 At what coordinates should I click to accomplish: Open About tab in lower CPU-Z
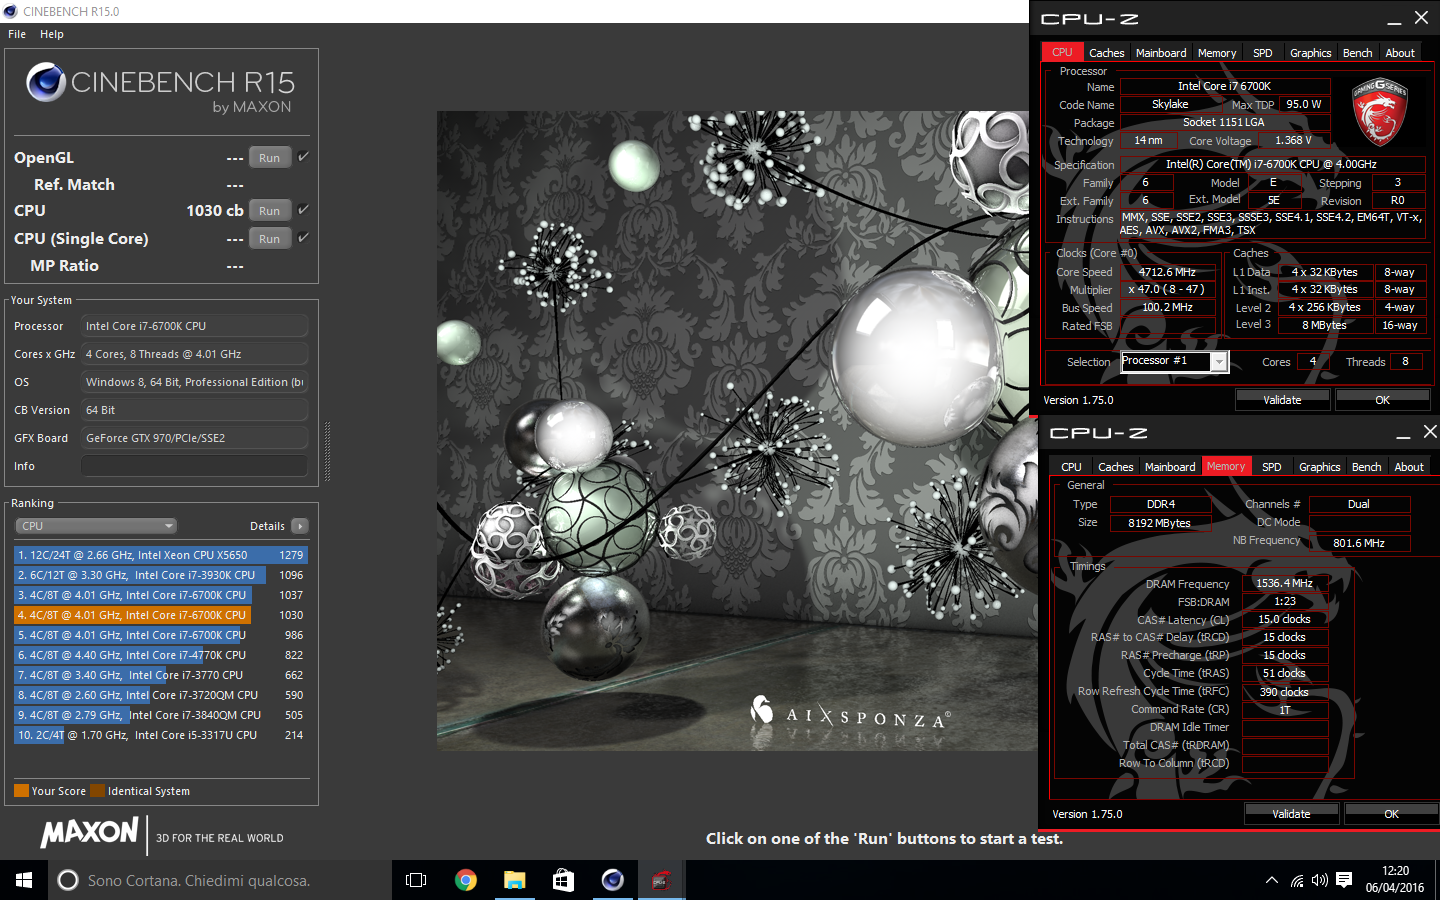(1409, 467)
